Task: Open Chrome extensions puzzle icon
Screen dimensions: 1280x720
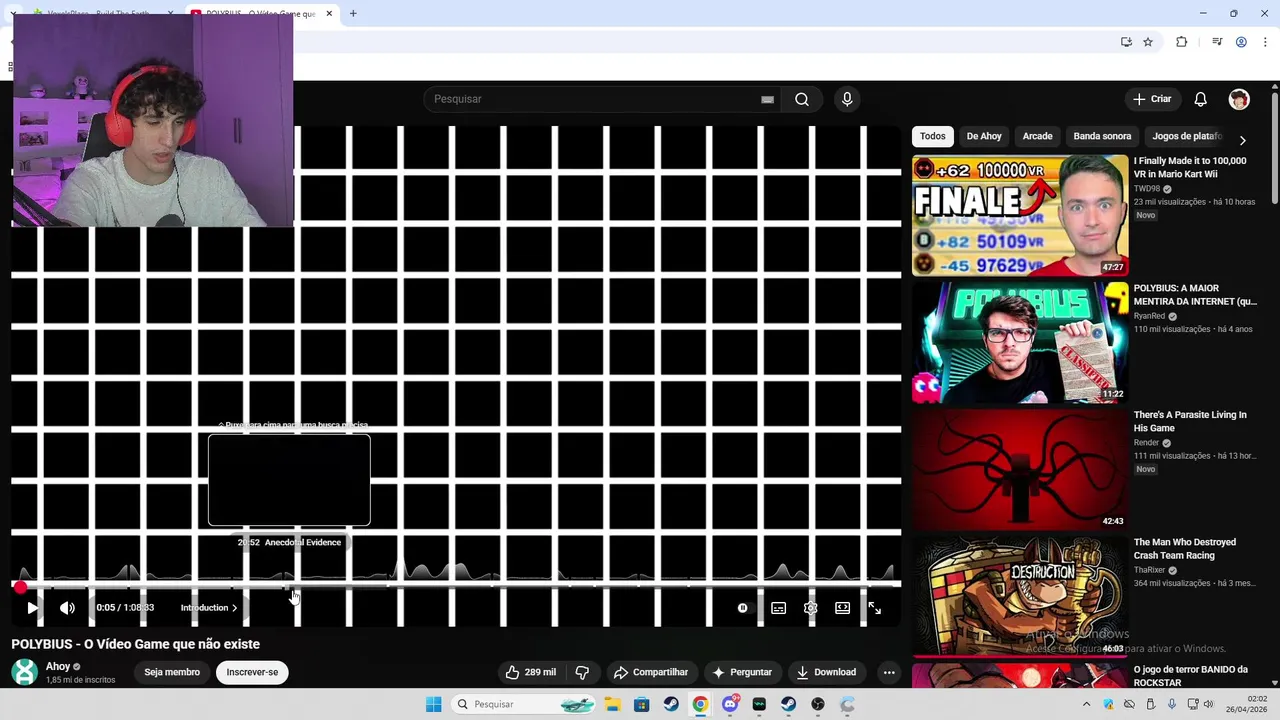Action: click(1181, 42)
